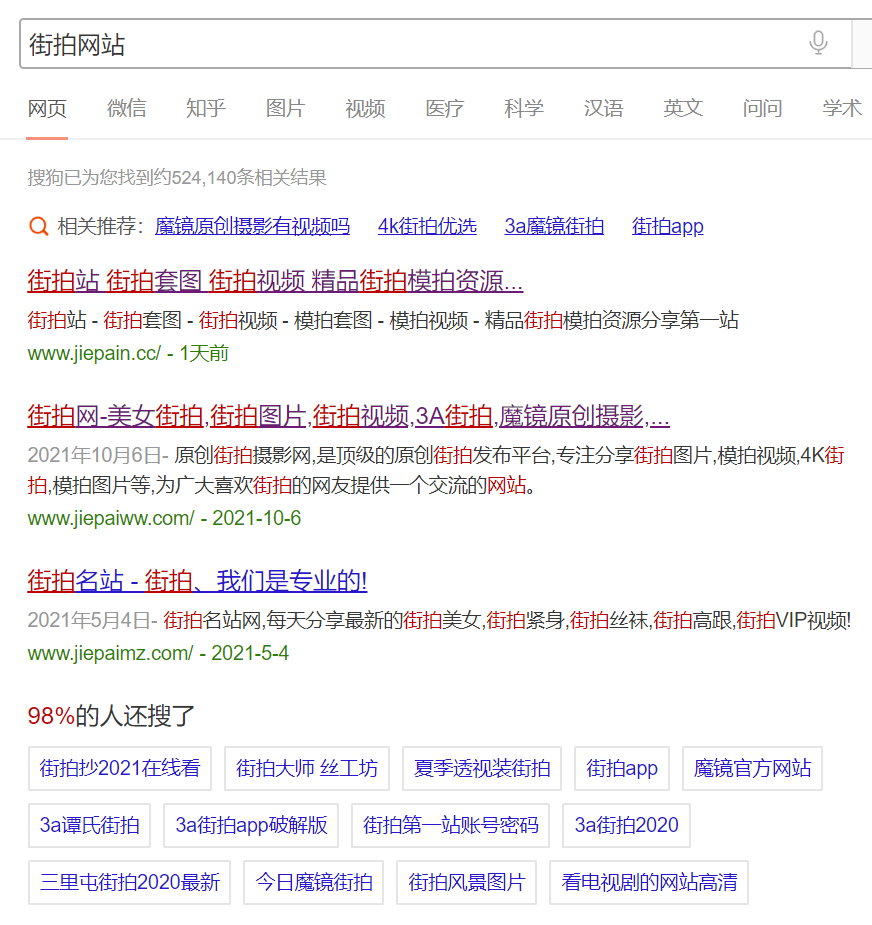Click the result count text 搜狗已为您找到约524,140条相关结果
This screenshot has width=872, height=925.
pyautogui.click(x=177, y=178)
